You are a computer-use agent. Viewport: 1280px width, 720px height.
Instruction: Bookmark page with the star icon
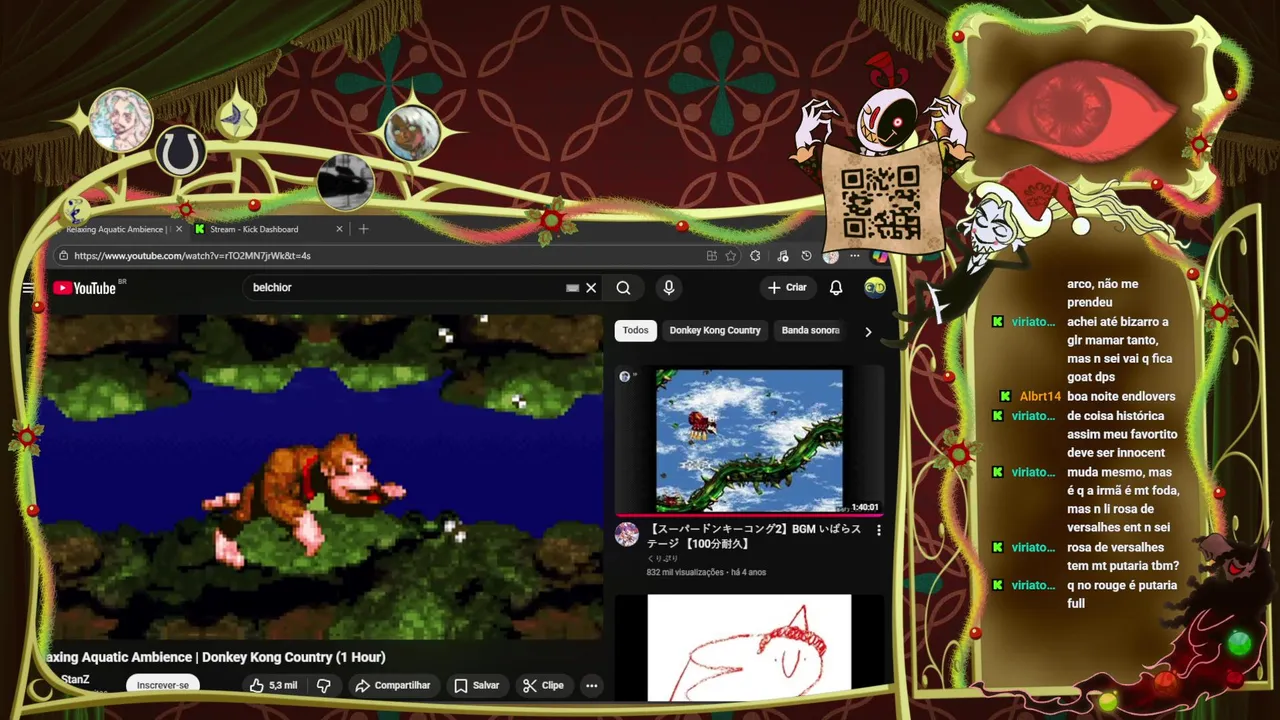click(731, 256)
